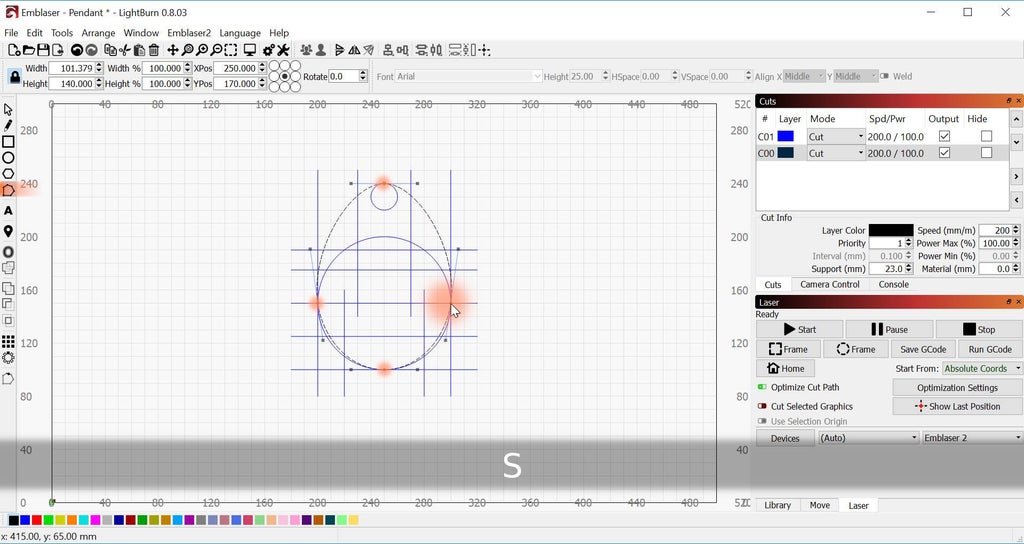The height and width of the screenshot is (544, 1024).
Task: Cut selection with the scissors icon
Action: [x=125, y=50]
